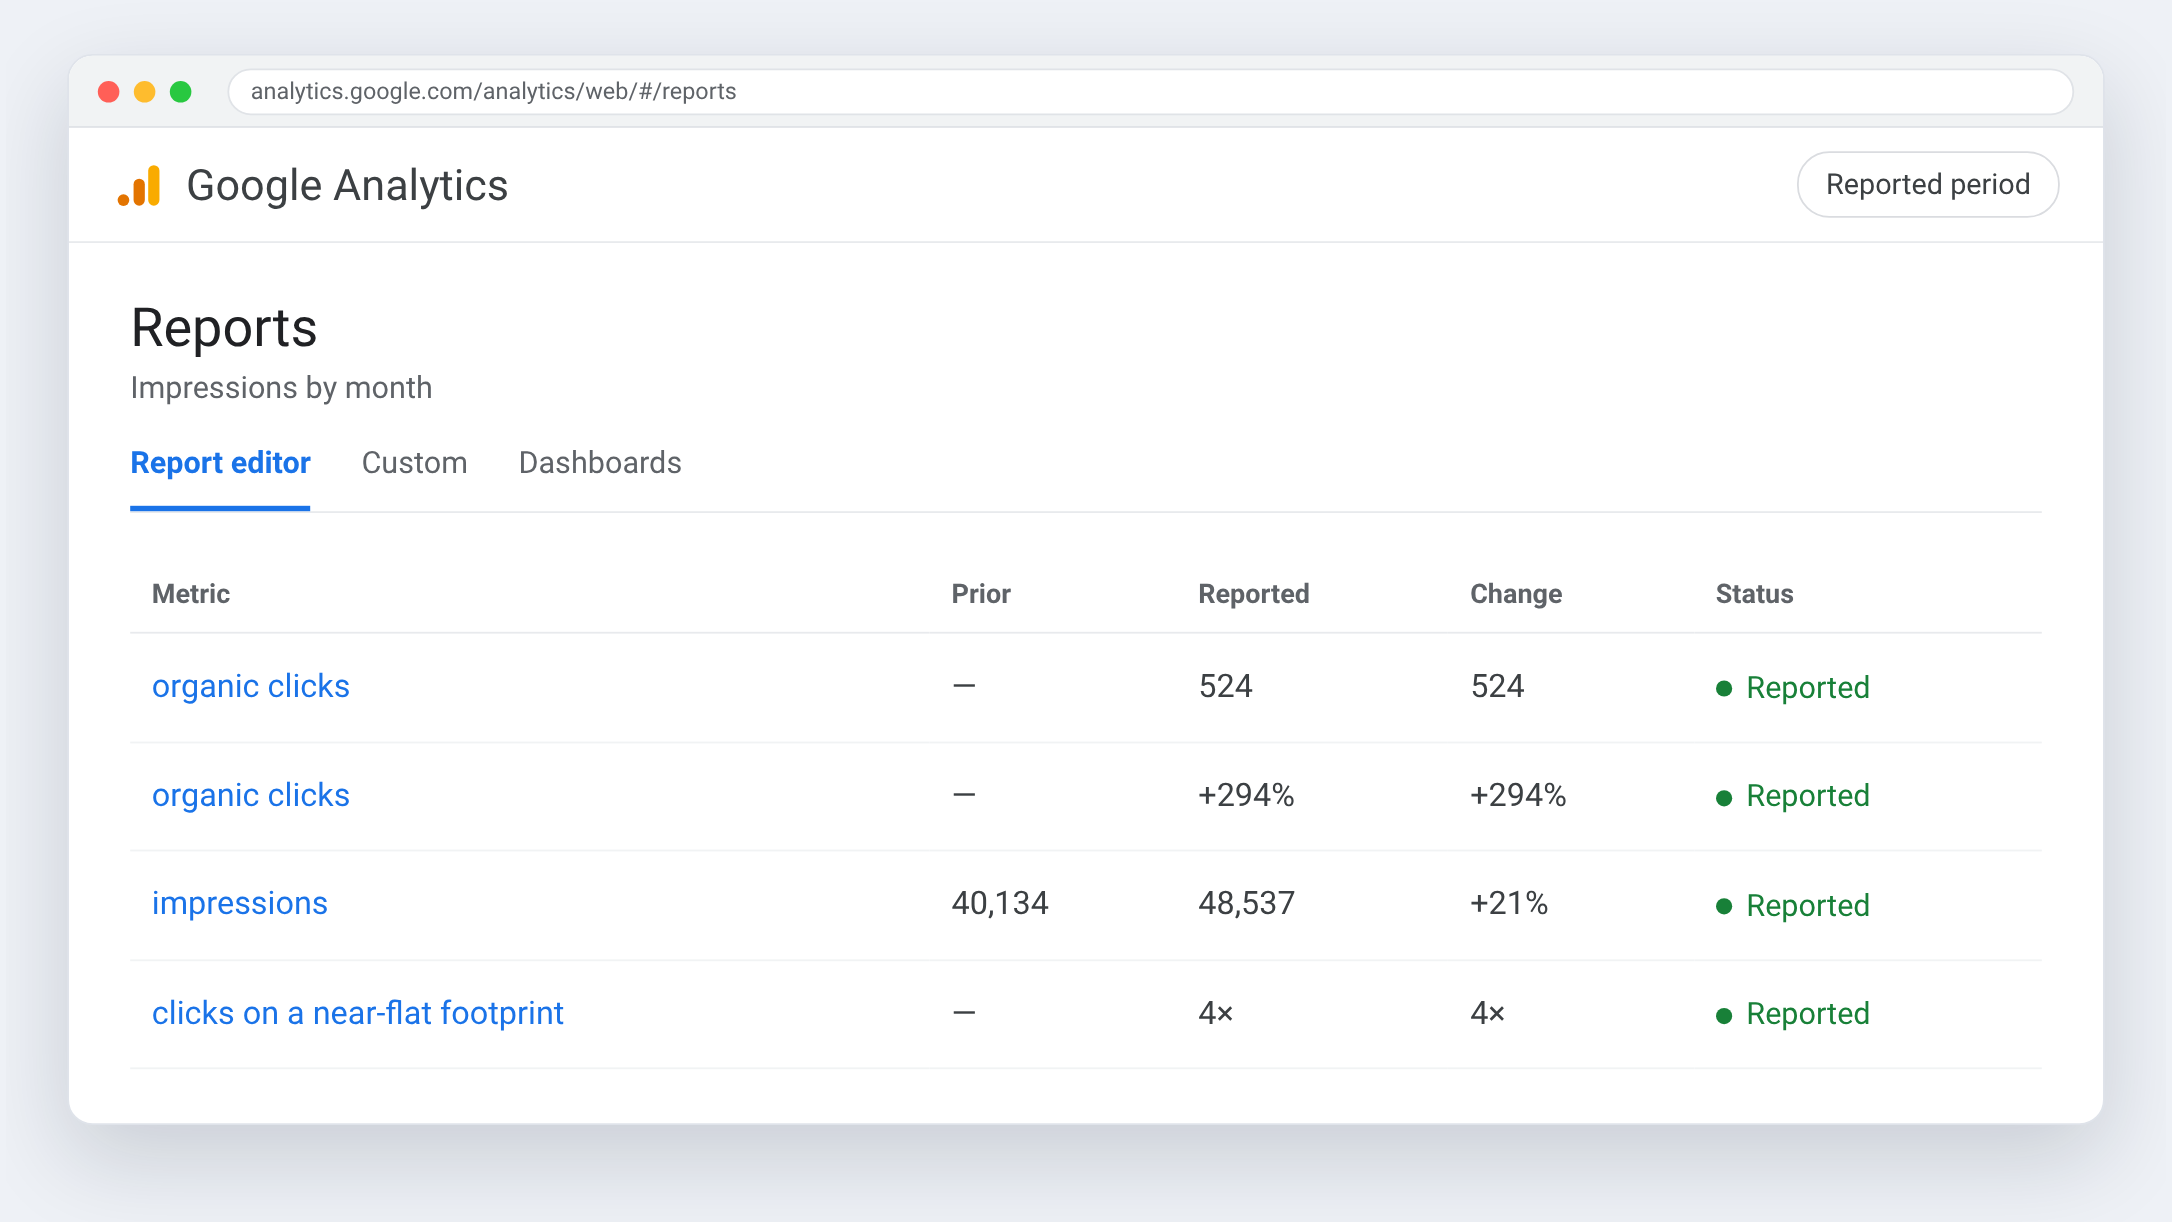
Task: Open the Reported period selector
Action: click(x=1927, y=184)
